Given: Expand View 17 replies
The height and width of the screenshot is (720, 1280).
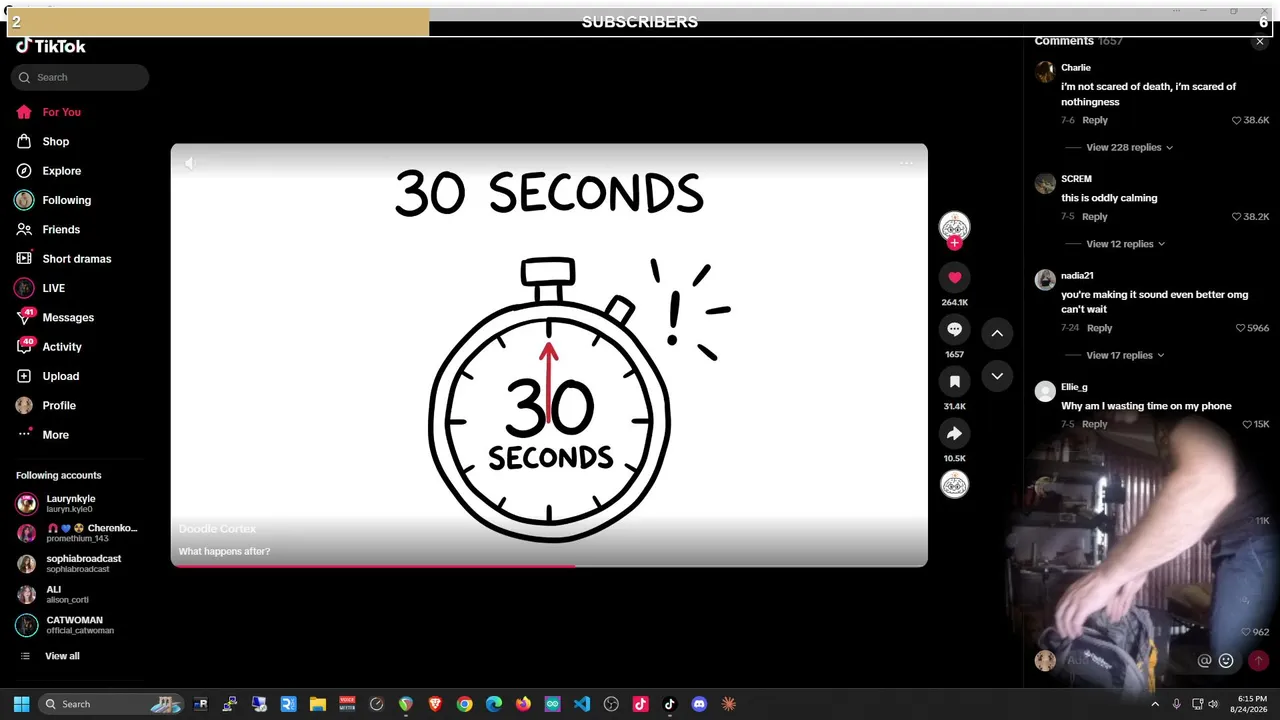Looking at the screenshot, I should (x=1126, y=355).
